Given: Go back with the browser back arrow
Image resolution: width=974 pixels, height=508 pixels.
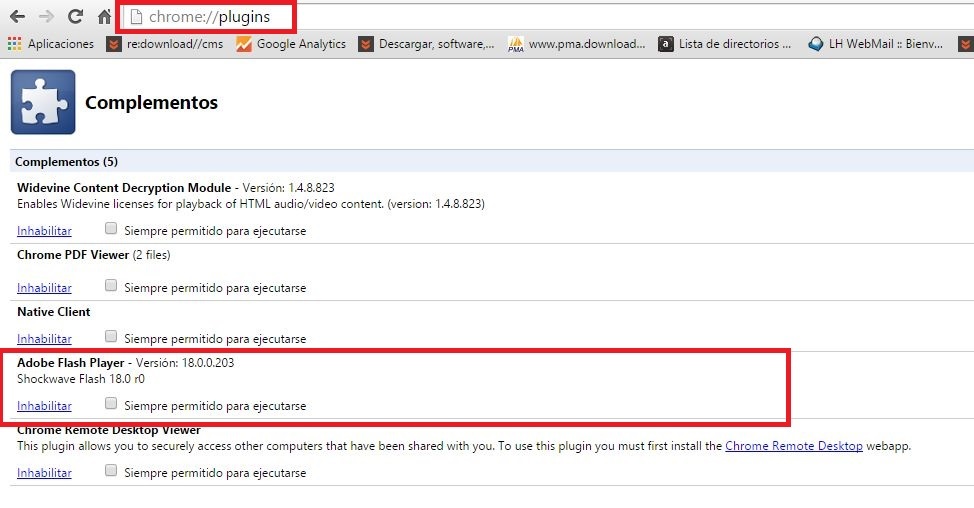Looking at the screenshot, I should tap(17, 17).
